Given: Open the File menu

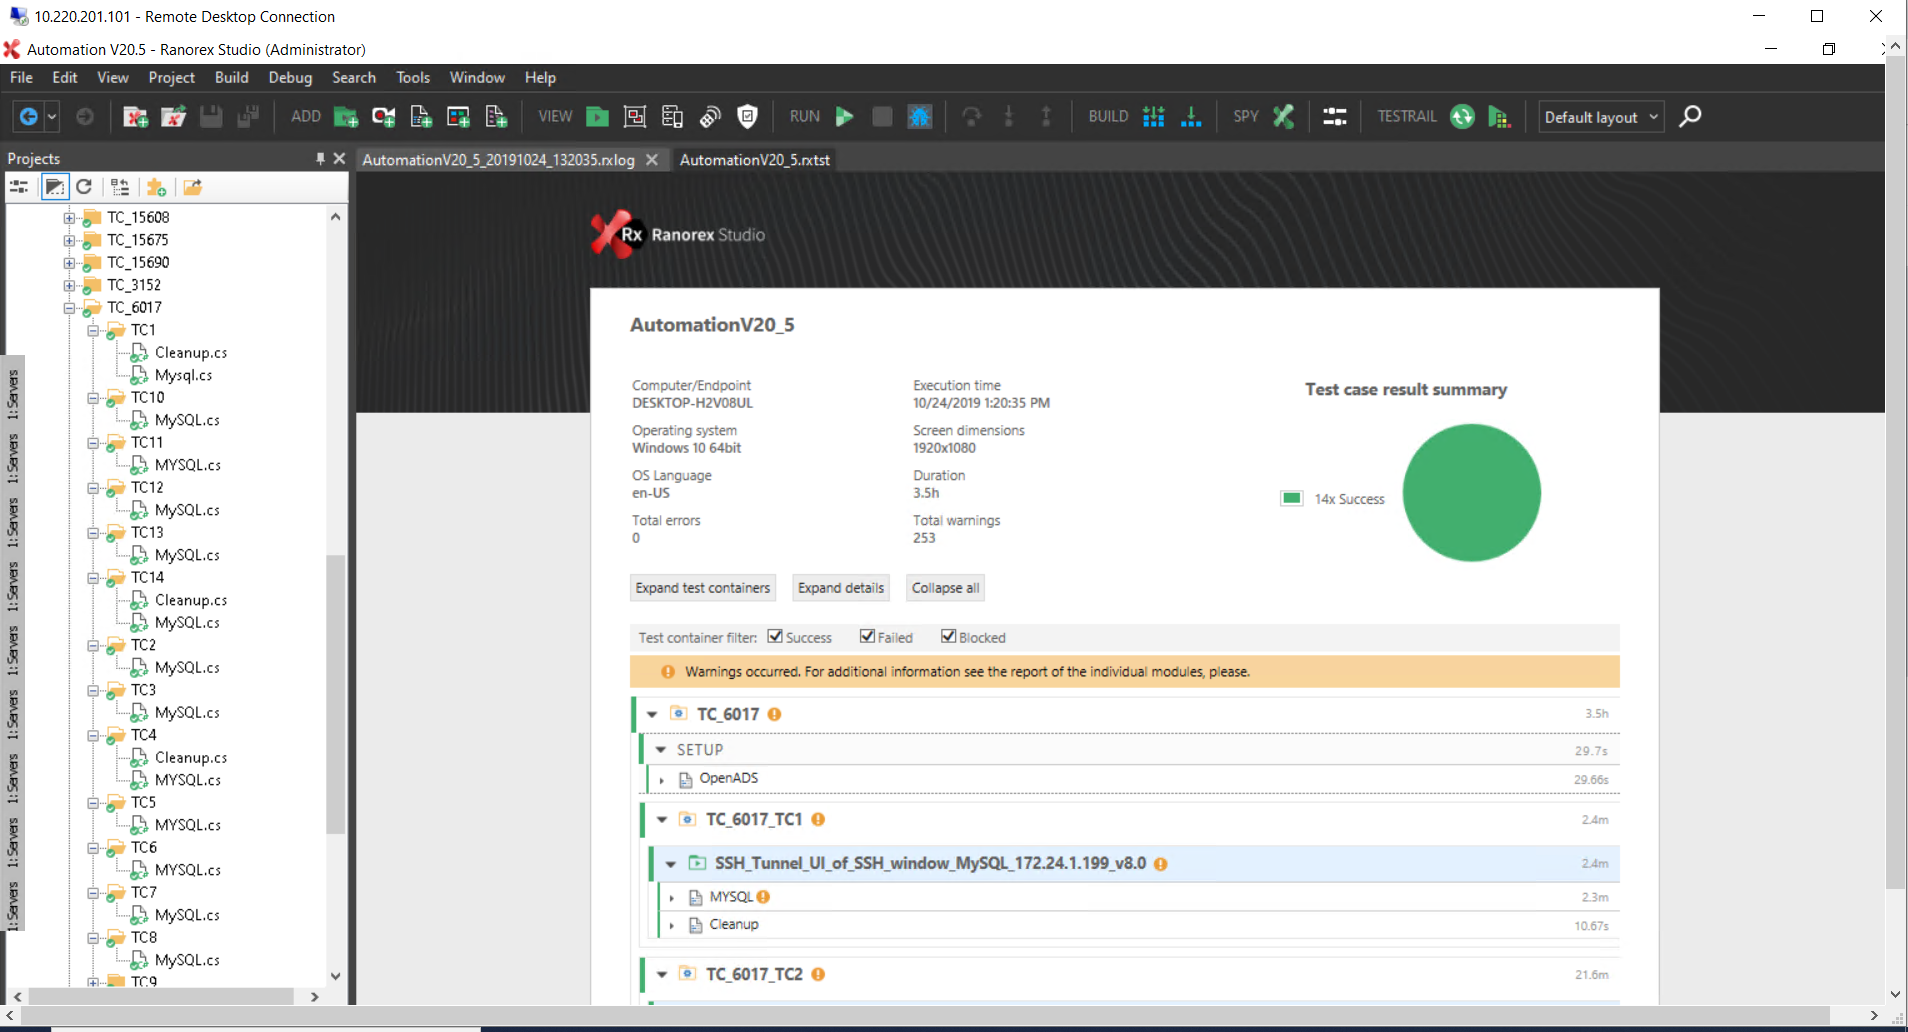Looking at the screenshot, I should coord(21,77).
